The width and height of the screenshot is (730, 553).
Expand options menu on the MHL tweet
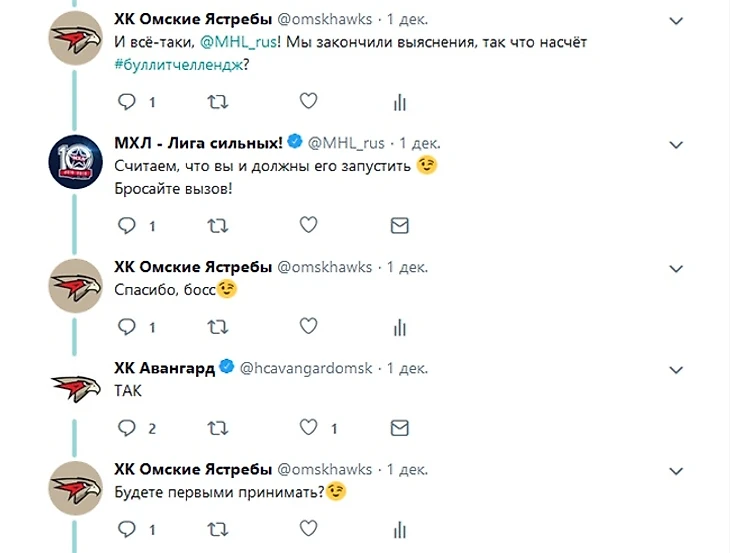tap(675, 145)
